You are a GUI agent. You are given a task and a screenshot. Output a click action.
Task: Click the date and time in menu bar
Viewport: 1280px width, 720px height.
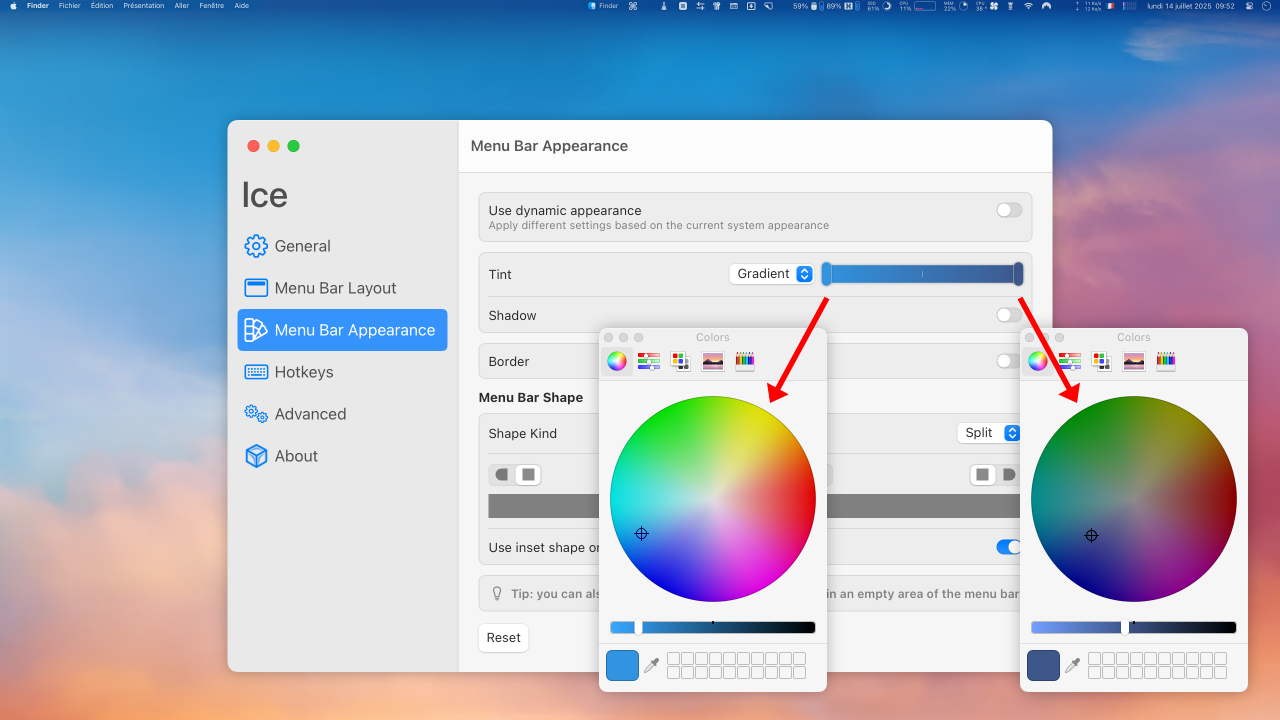[x=1190, y=6]
